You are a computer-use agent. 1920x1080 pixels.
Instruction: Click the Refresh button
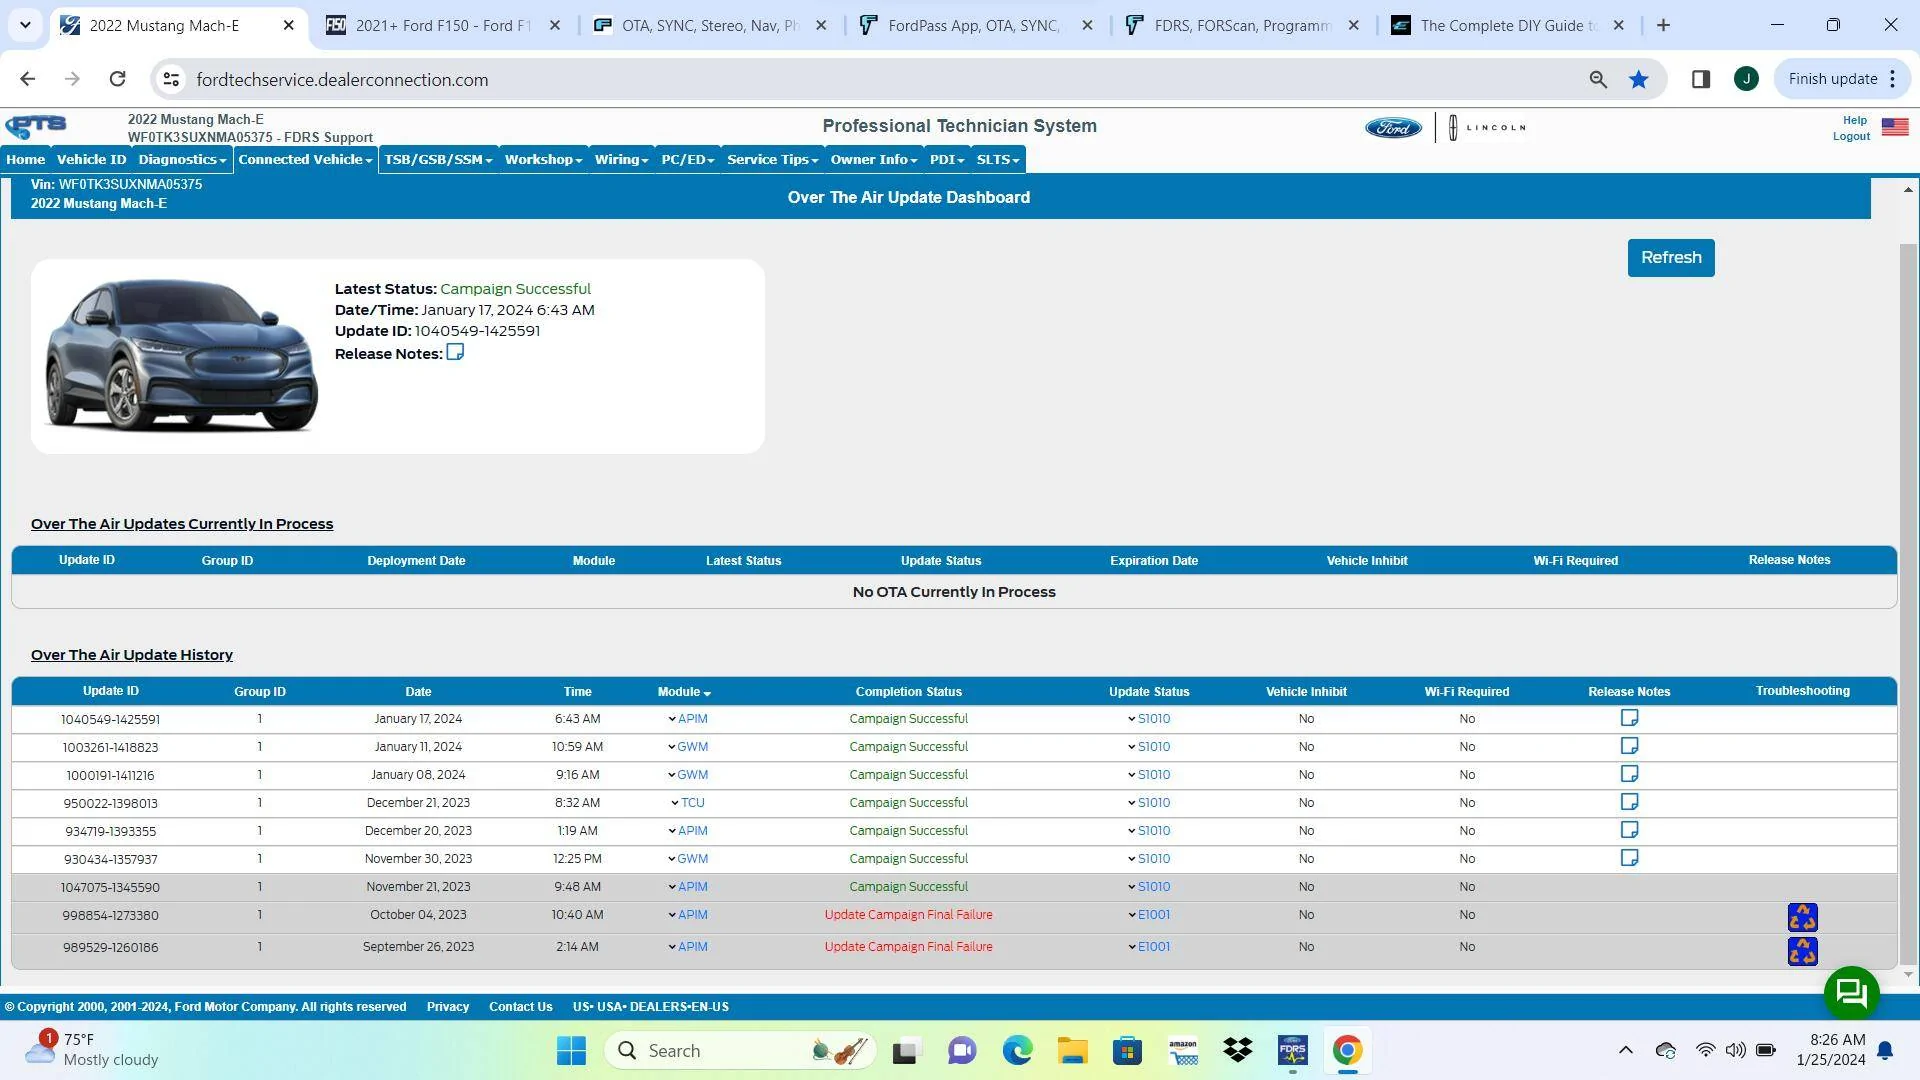coord(1670,258)
